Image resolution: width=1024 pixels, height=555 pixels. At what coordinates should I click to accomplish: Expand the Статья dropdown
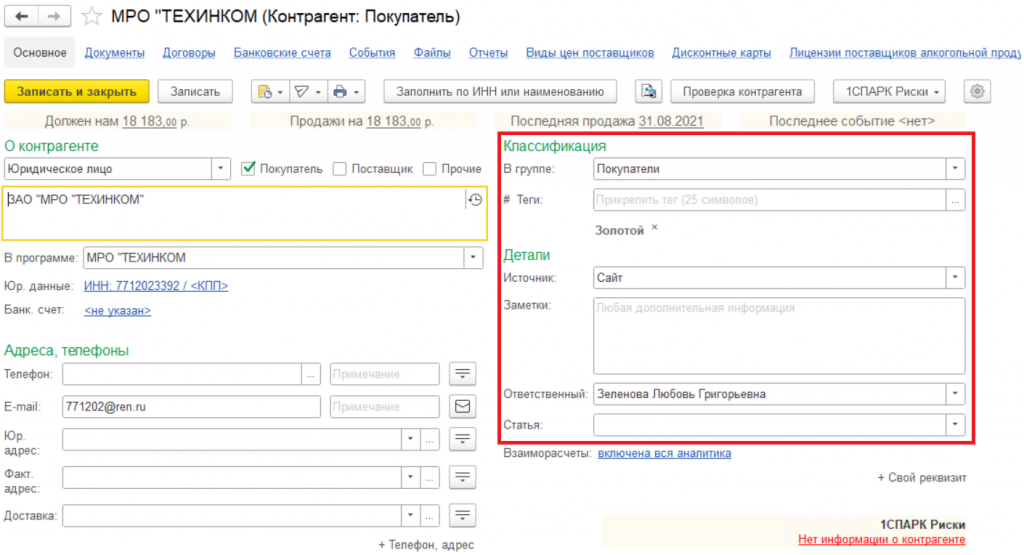[x=955, y=424]
